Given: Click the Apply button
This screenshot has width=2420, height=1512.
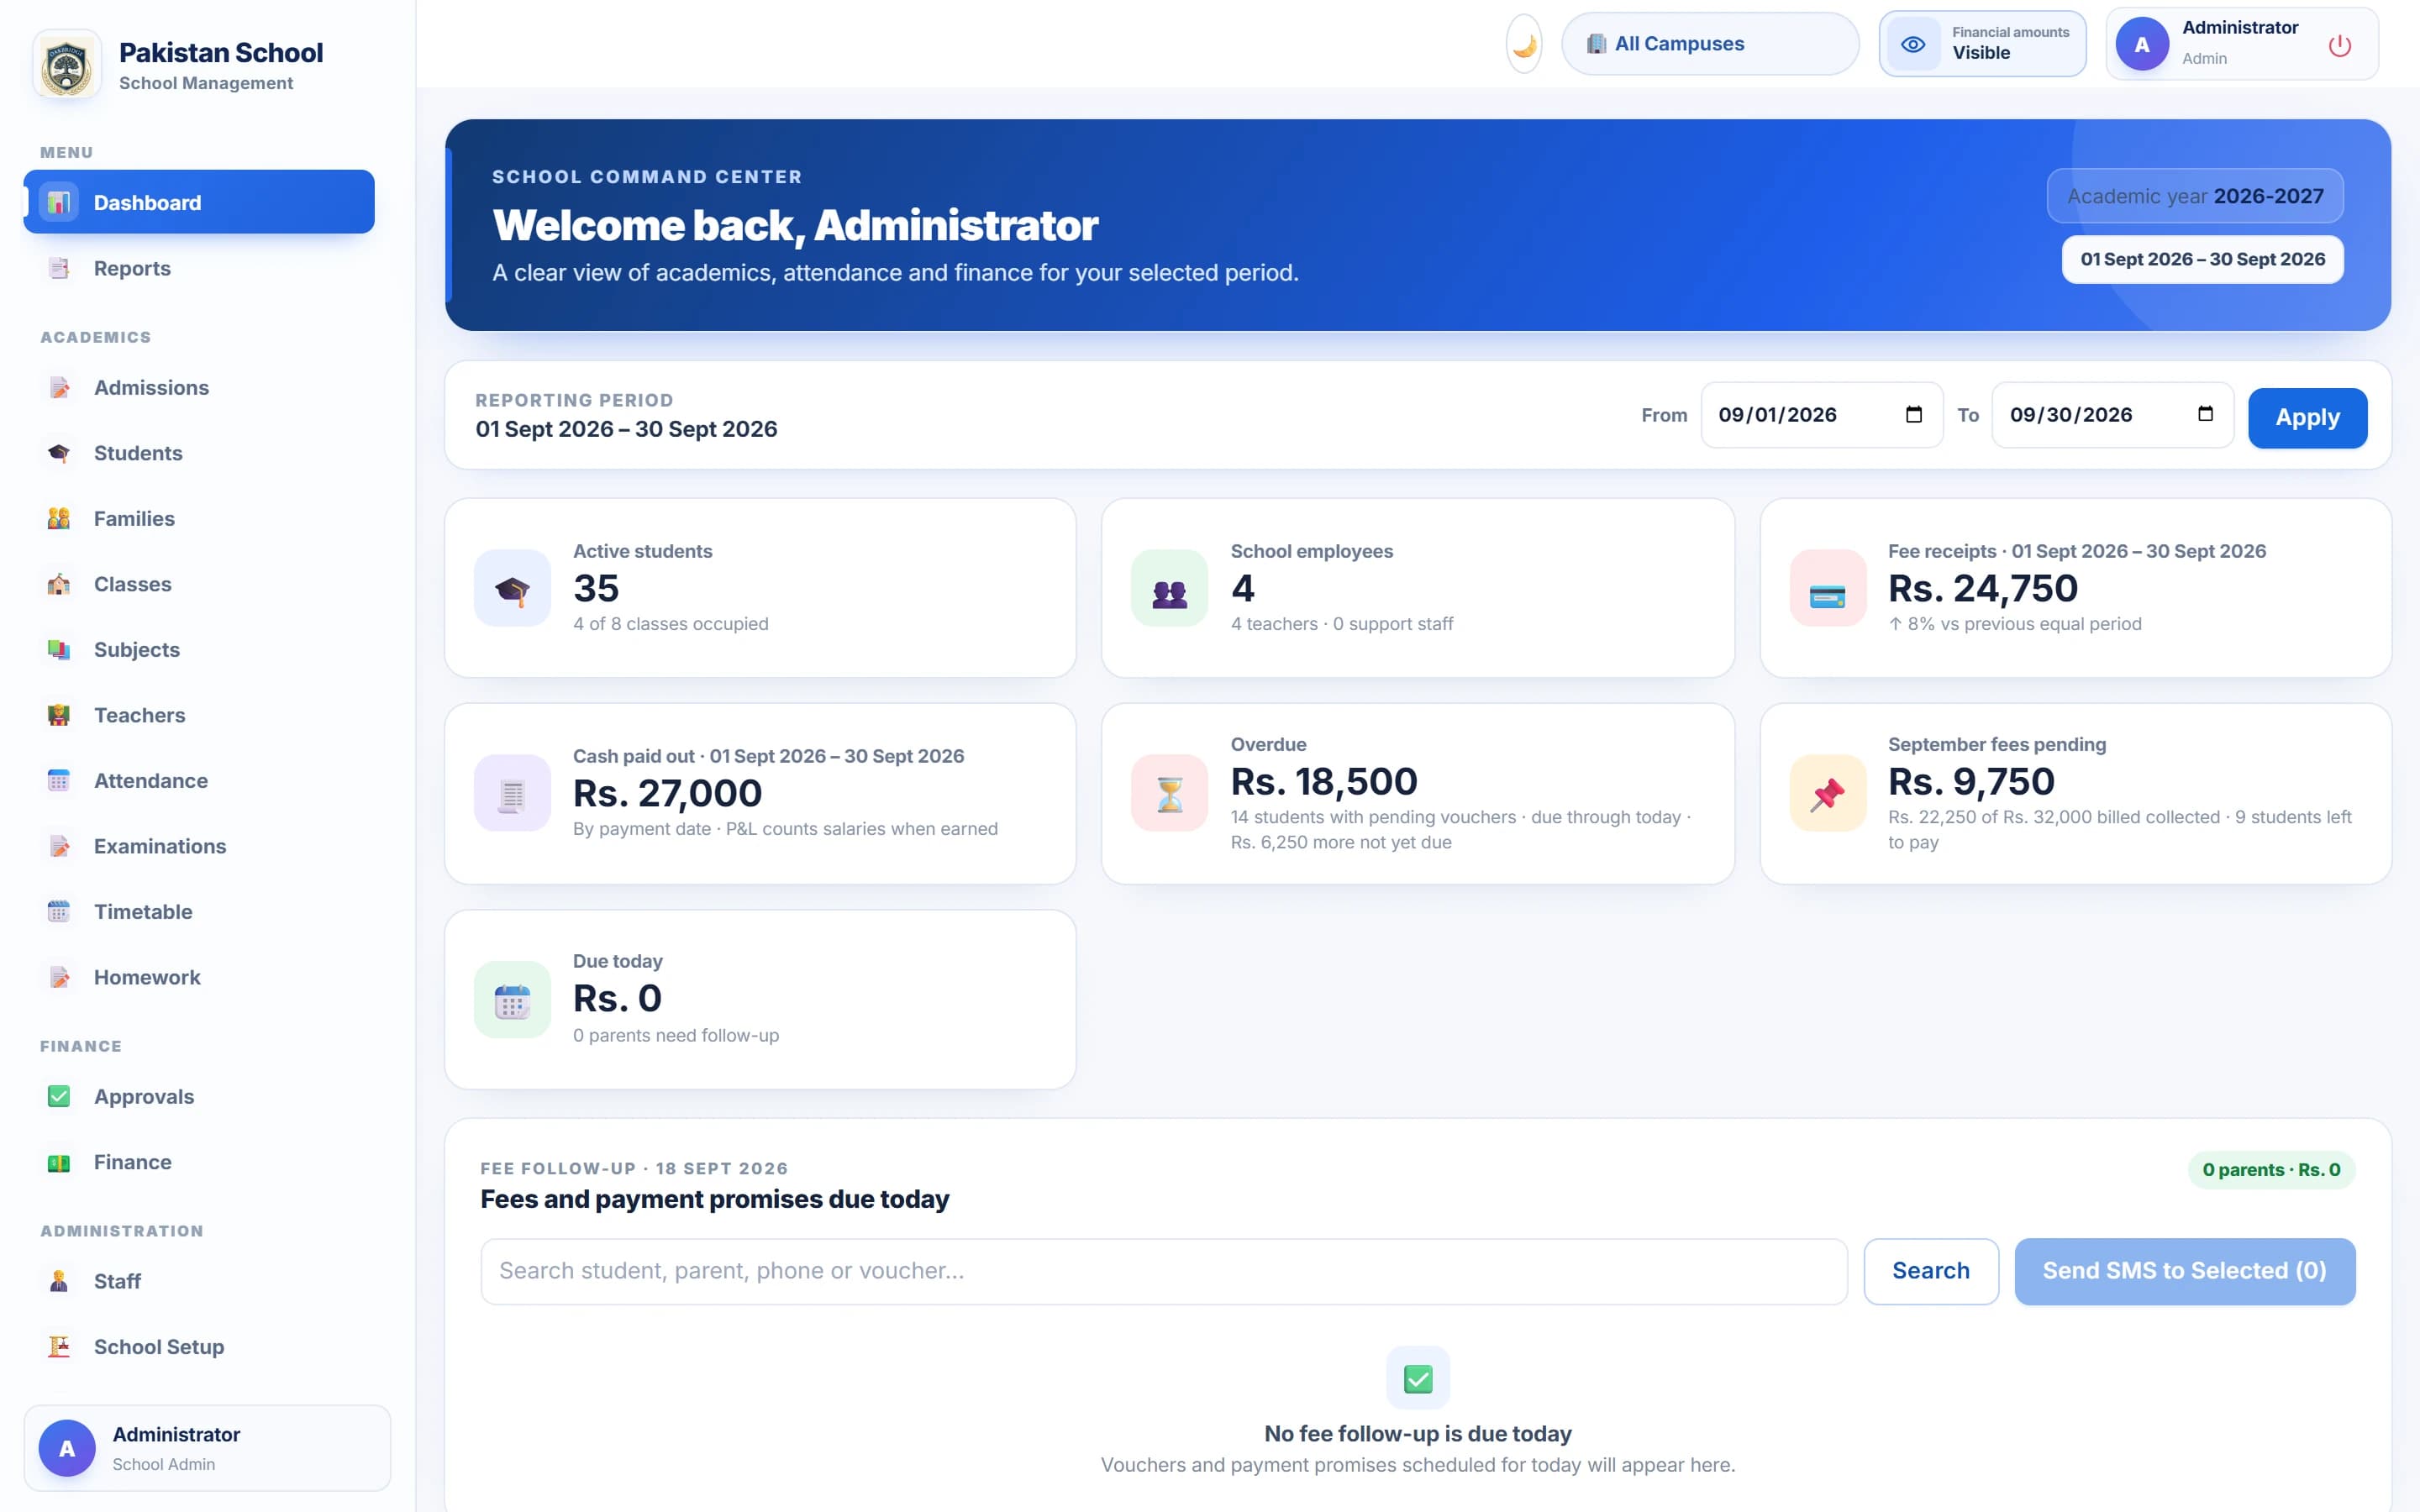Looking at the screenshot, I should coord(2307,418).
